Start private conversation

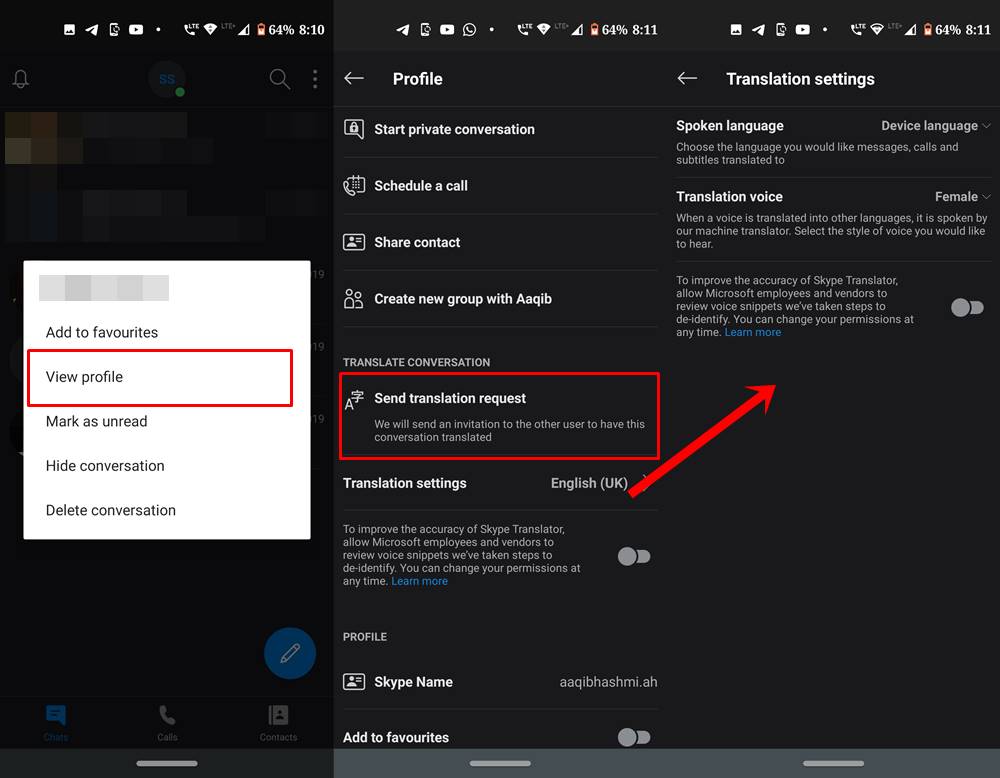point(500,129)
